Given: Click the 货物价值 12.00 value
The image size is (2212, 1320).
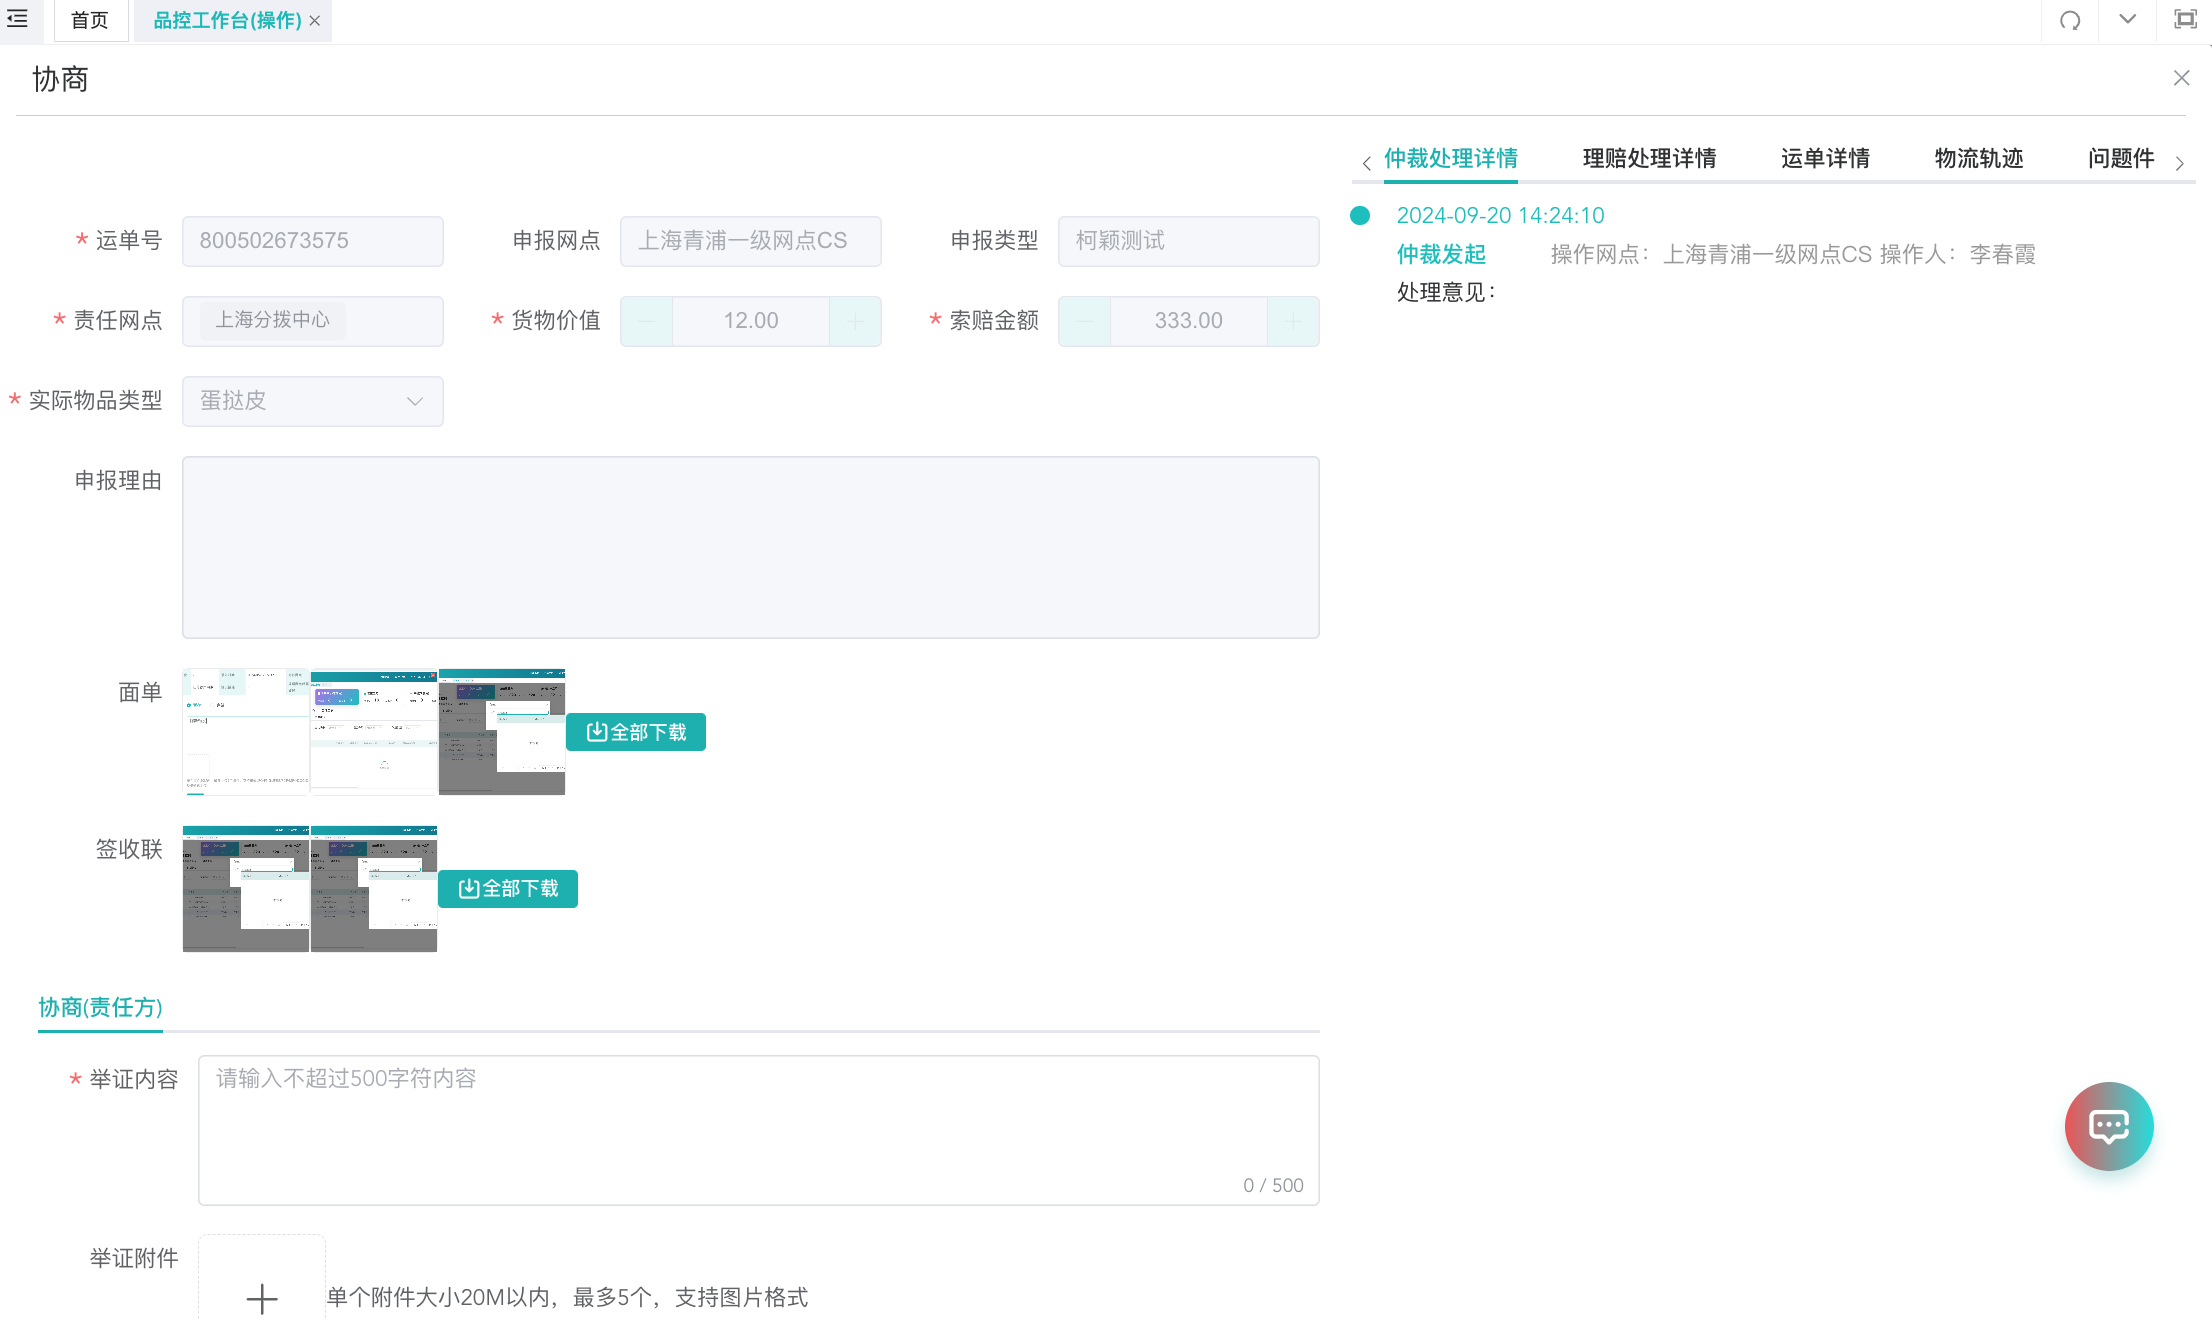Looking at the screenshot, I should point(751,321).
